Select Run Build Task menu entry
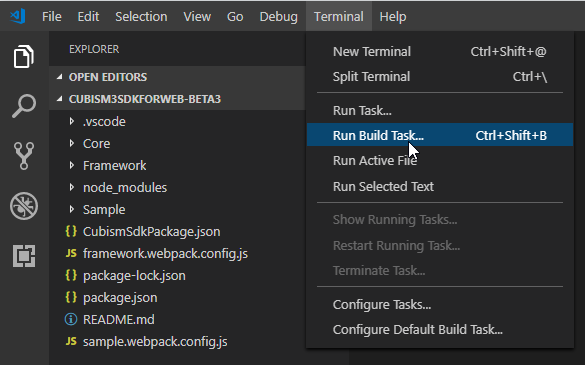Image resolution: width=585 pixels, height=365 pixels. (439, 135)
